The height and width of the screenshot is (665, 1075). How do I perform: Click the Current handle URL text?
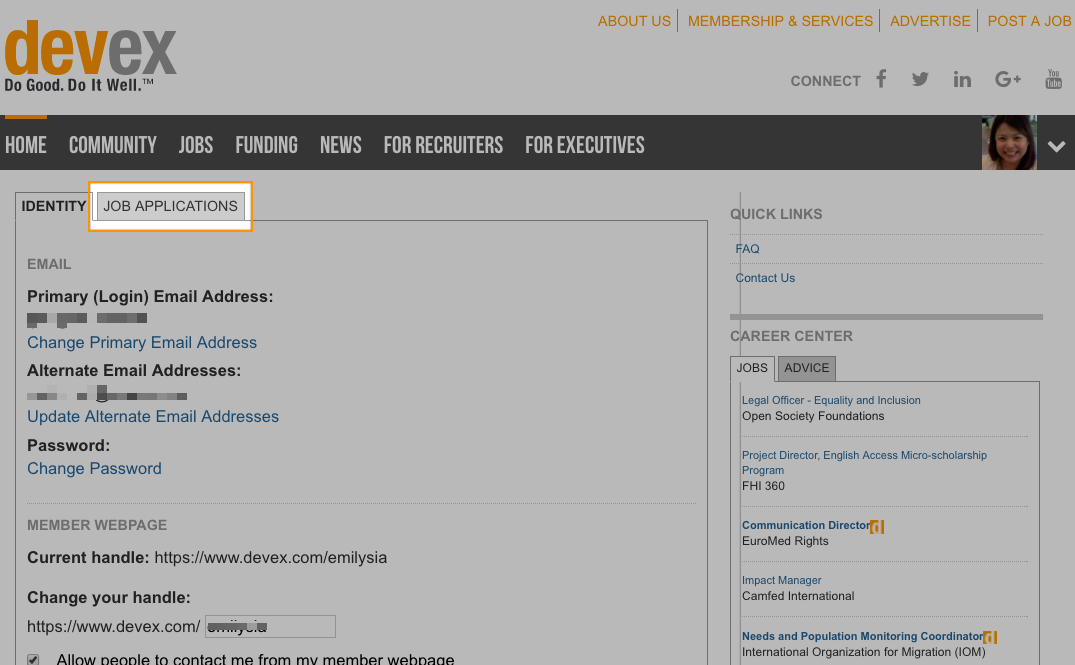coord(271,558)
